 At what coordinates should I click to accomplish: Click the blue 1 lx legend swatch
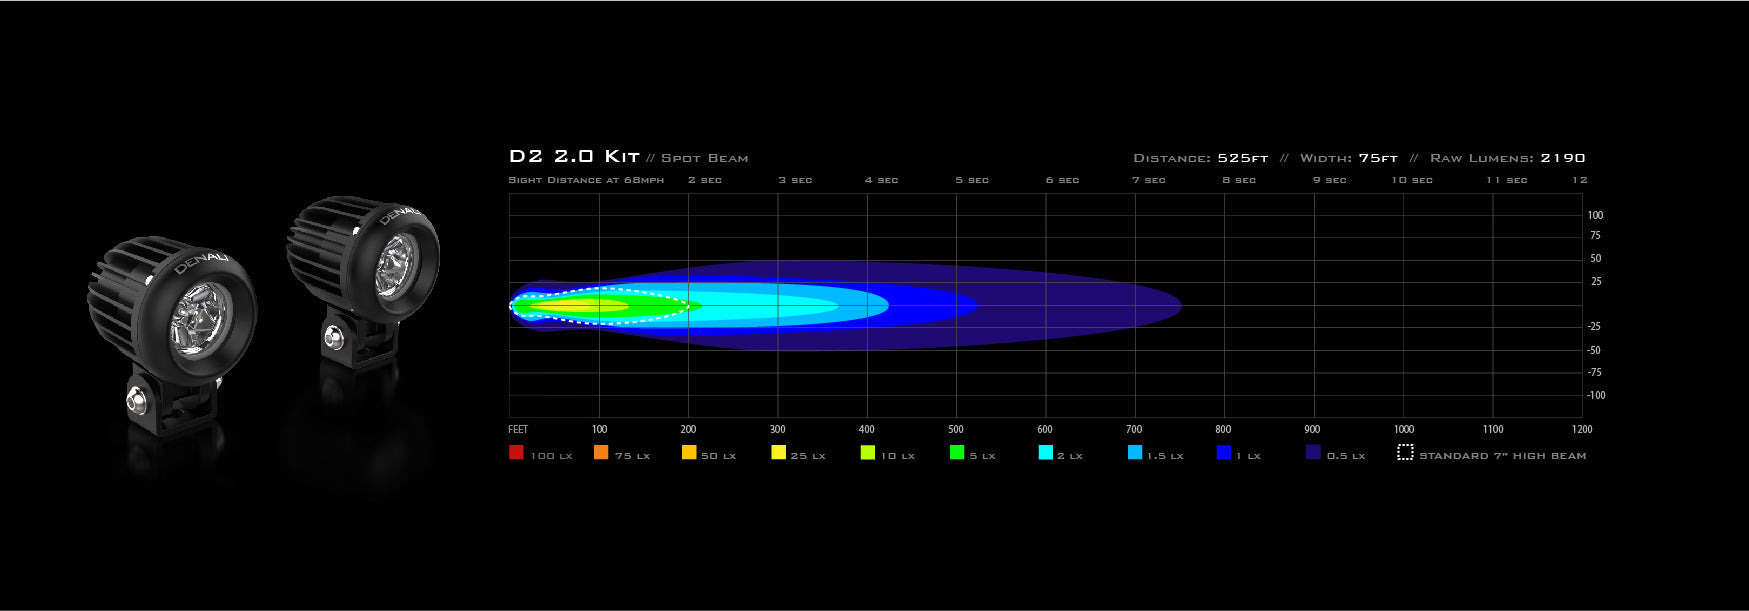(1224, 453)
